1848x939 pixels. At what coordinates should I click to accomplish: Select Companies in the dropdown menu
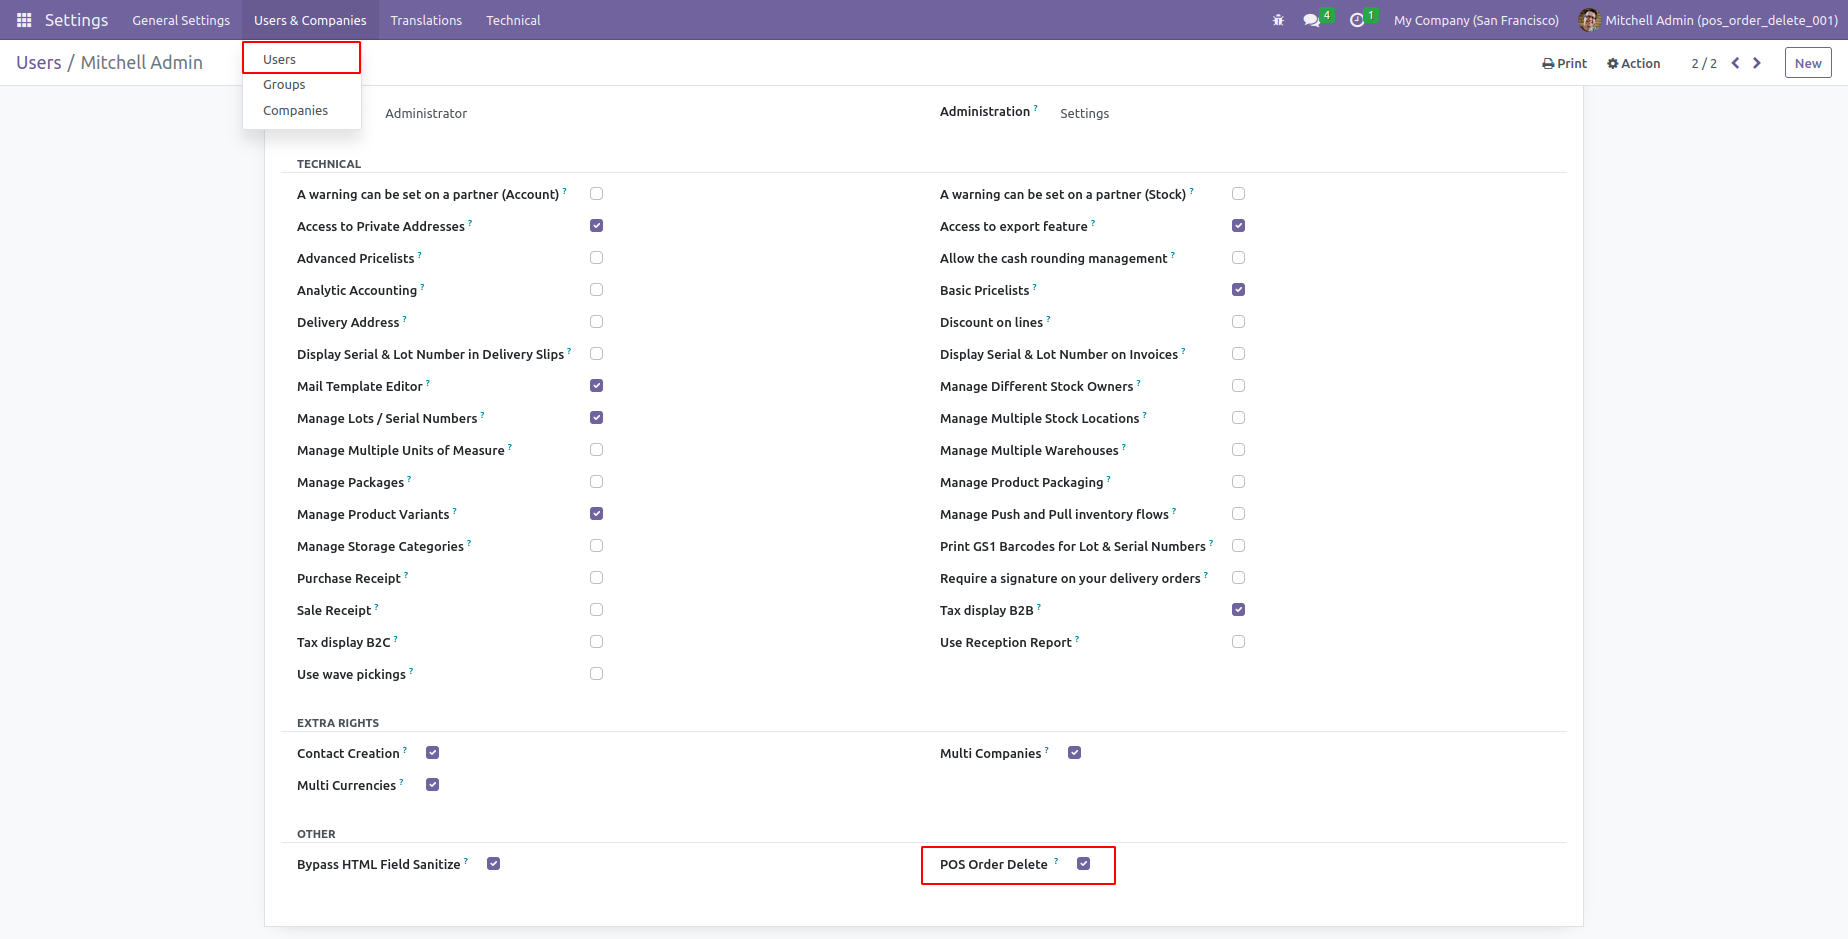click(295, 111)
